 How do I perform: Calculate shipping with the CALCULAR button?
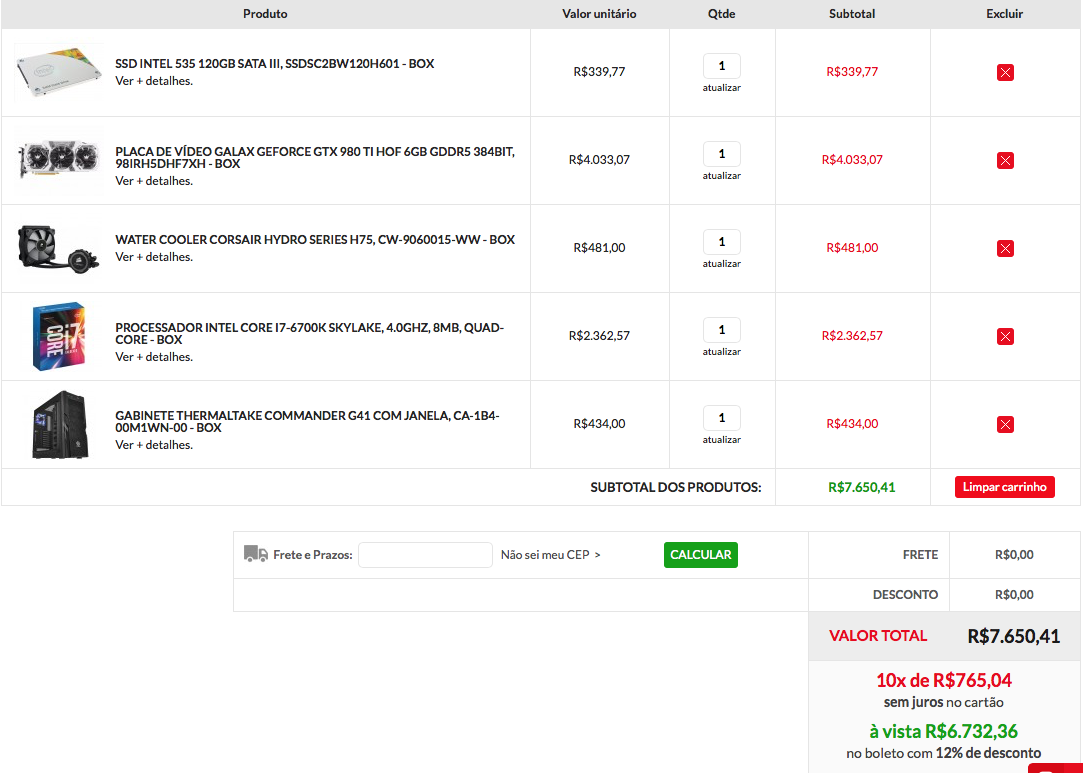700,555
